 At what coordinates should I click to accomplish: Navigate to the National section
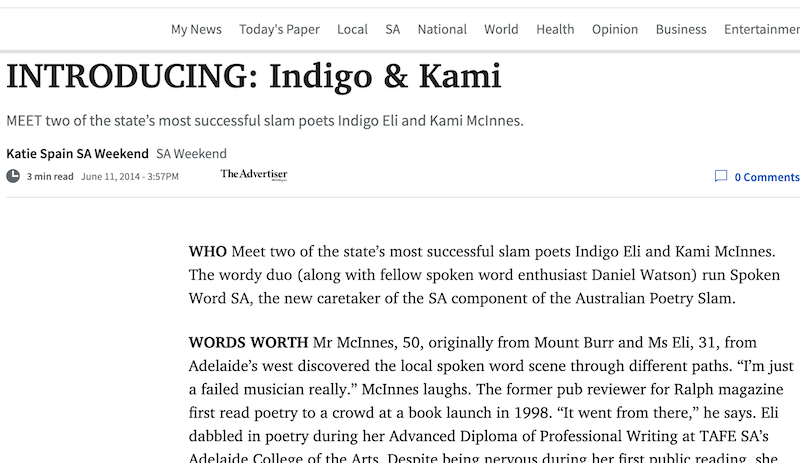point(442,29)
